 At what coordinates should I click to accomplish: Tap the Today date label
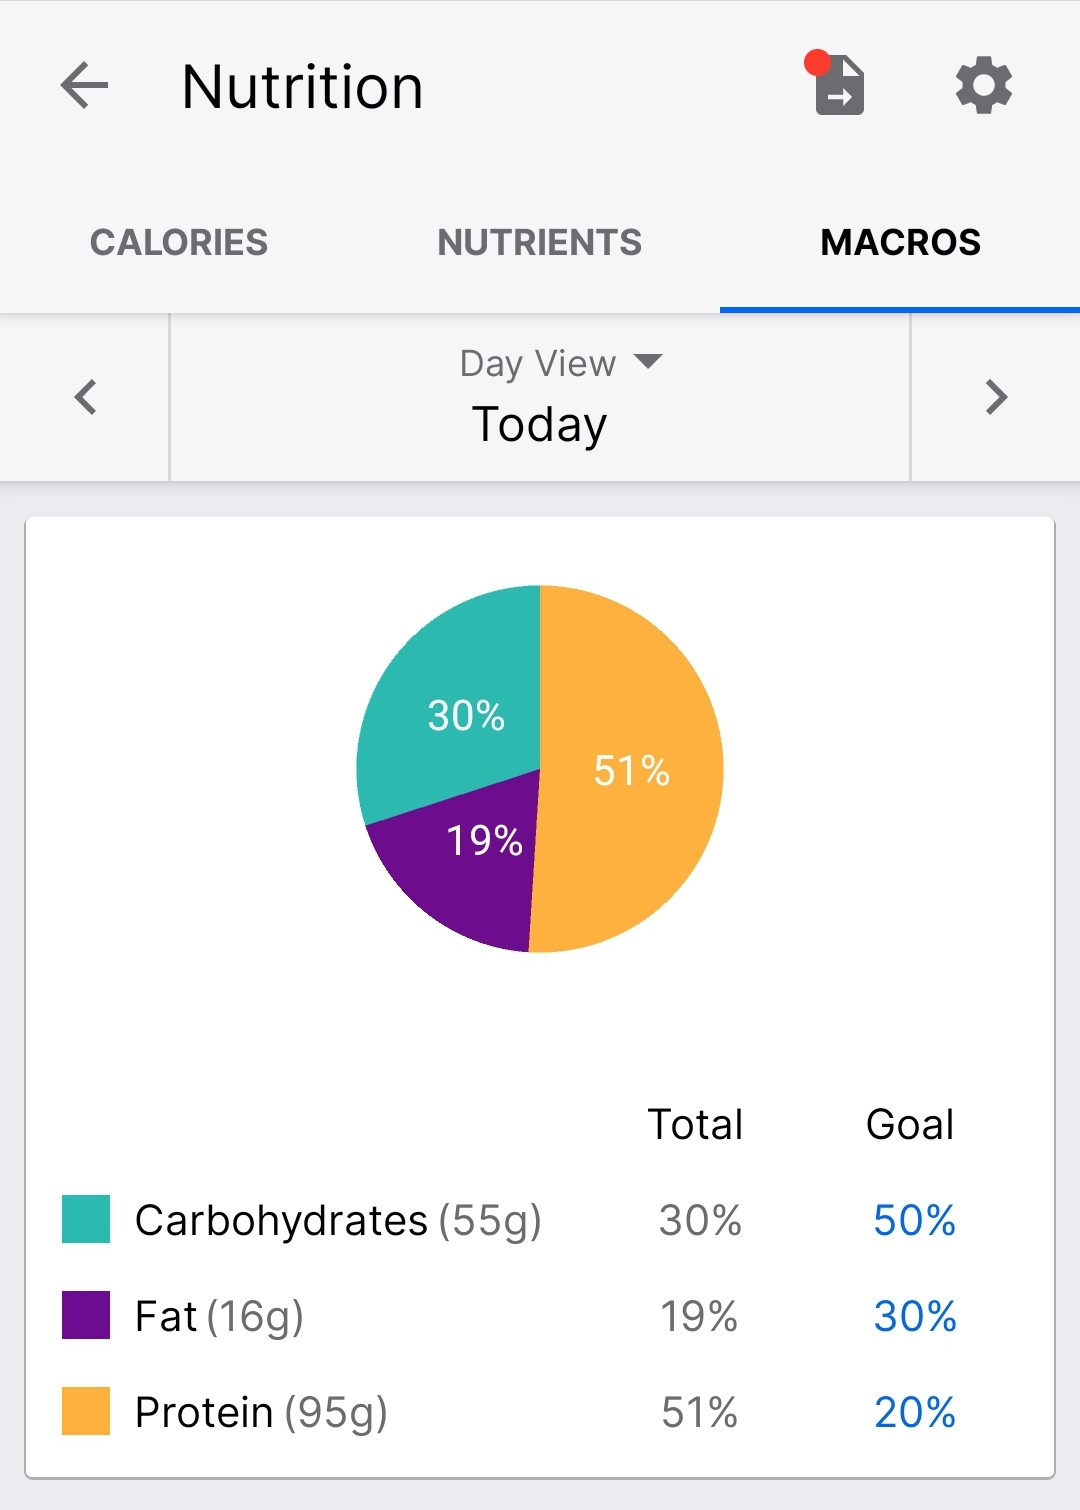point(539,424)
